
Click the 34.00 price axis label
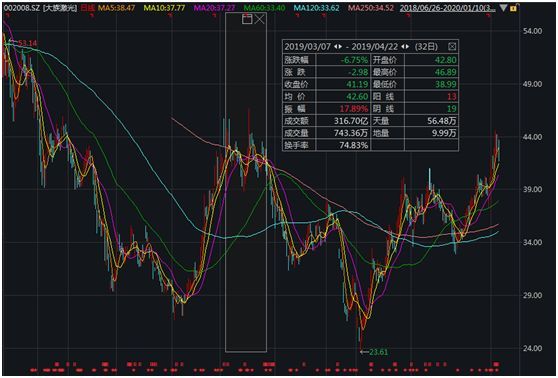point(532,243)
